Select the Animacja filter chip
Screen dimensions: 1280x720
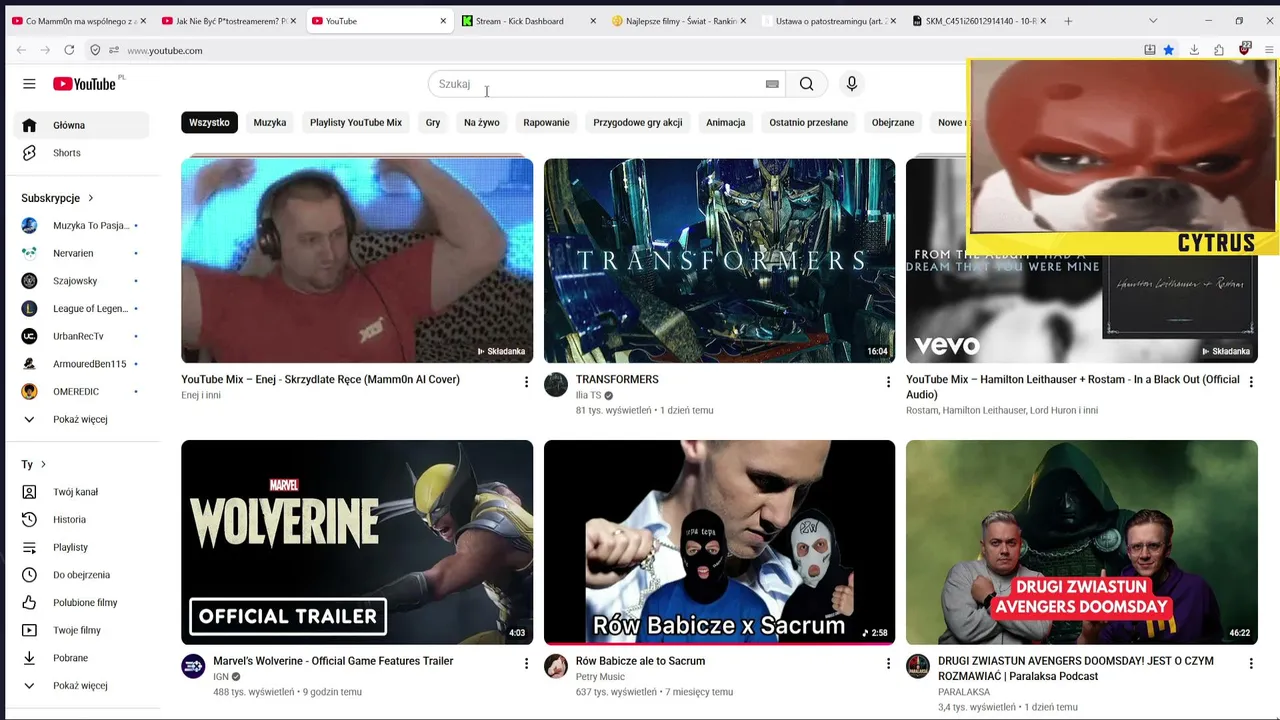click(726, 122)
